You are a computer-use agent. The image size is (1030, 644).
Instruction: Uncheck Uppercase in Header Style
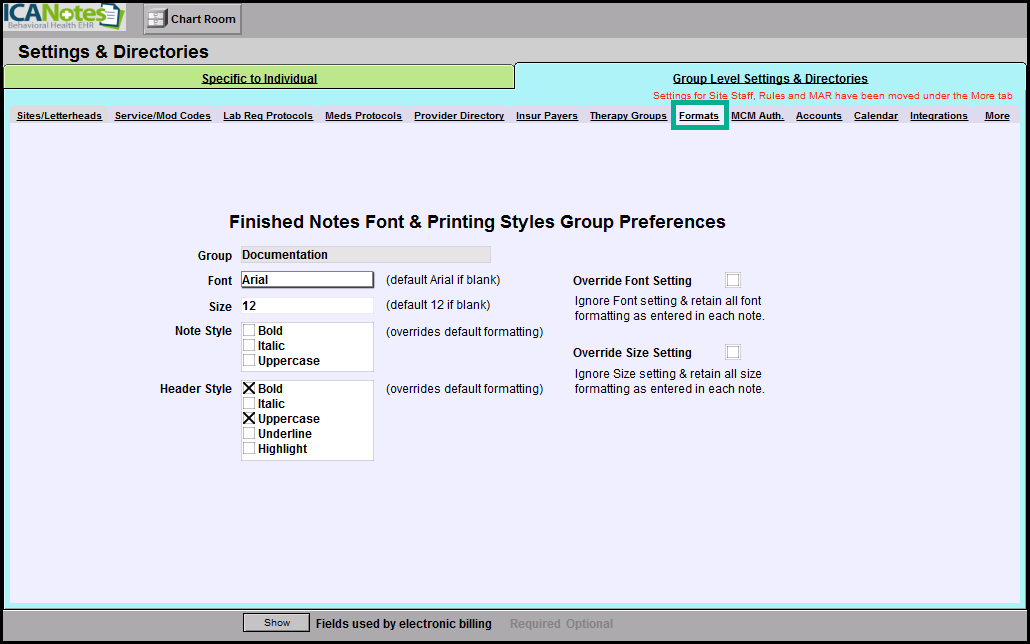pyautogui.click(x=249, y=419)
